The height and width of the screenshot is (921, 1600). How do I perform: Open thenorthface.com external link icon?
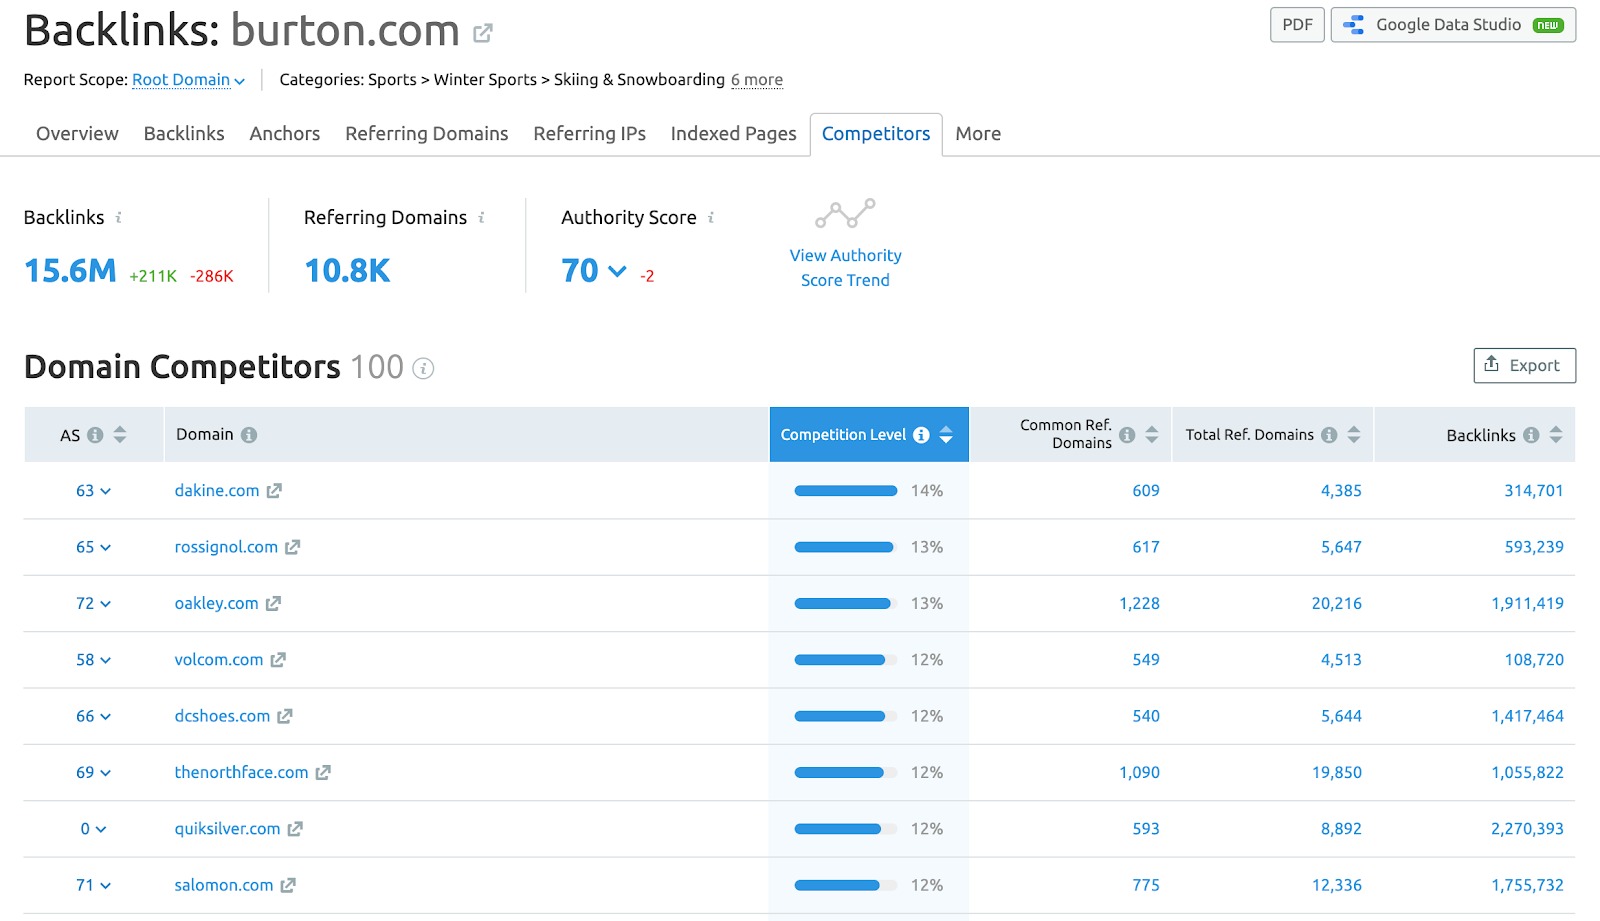coord(323,773)
